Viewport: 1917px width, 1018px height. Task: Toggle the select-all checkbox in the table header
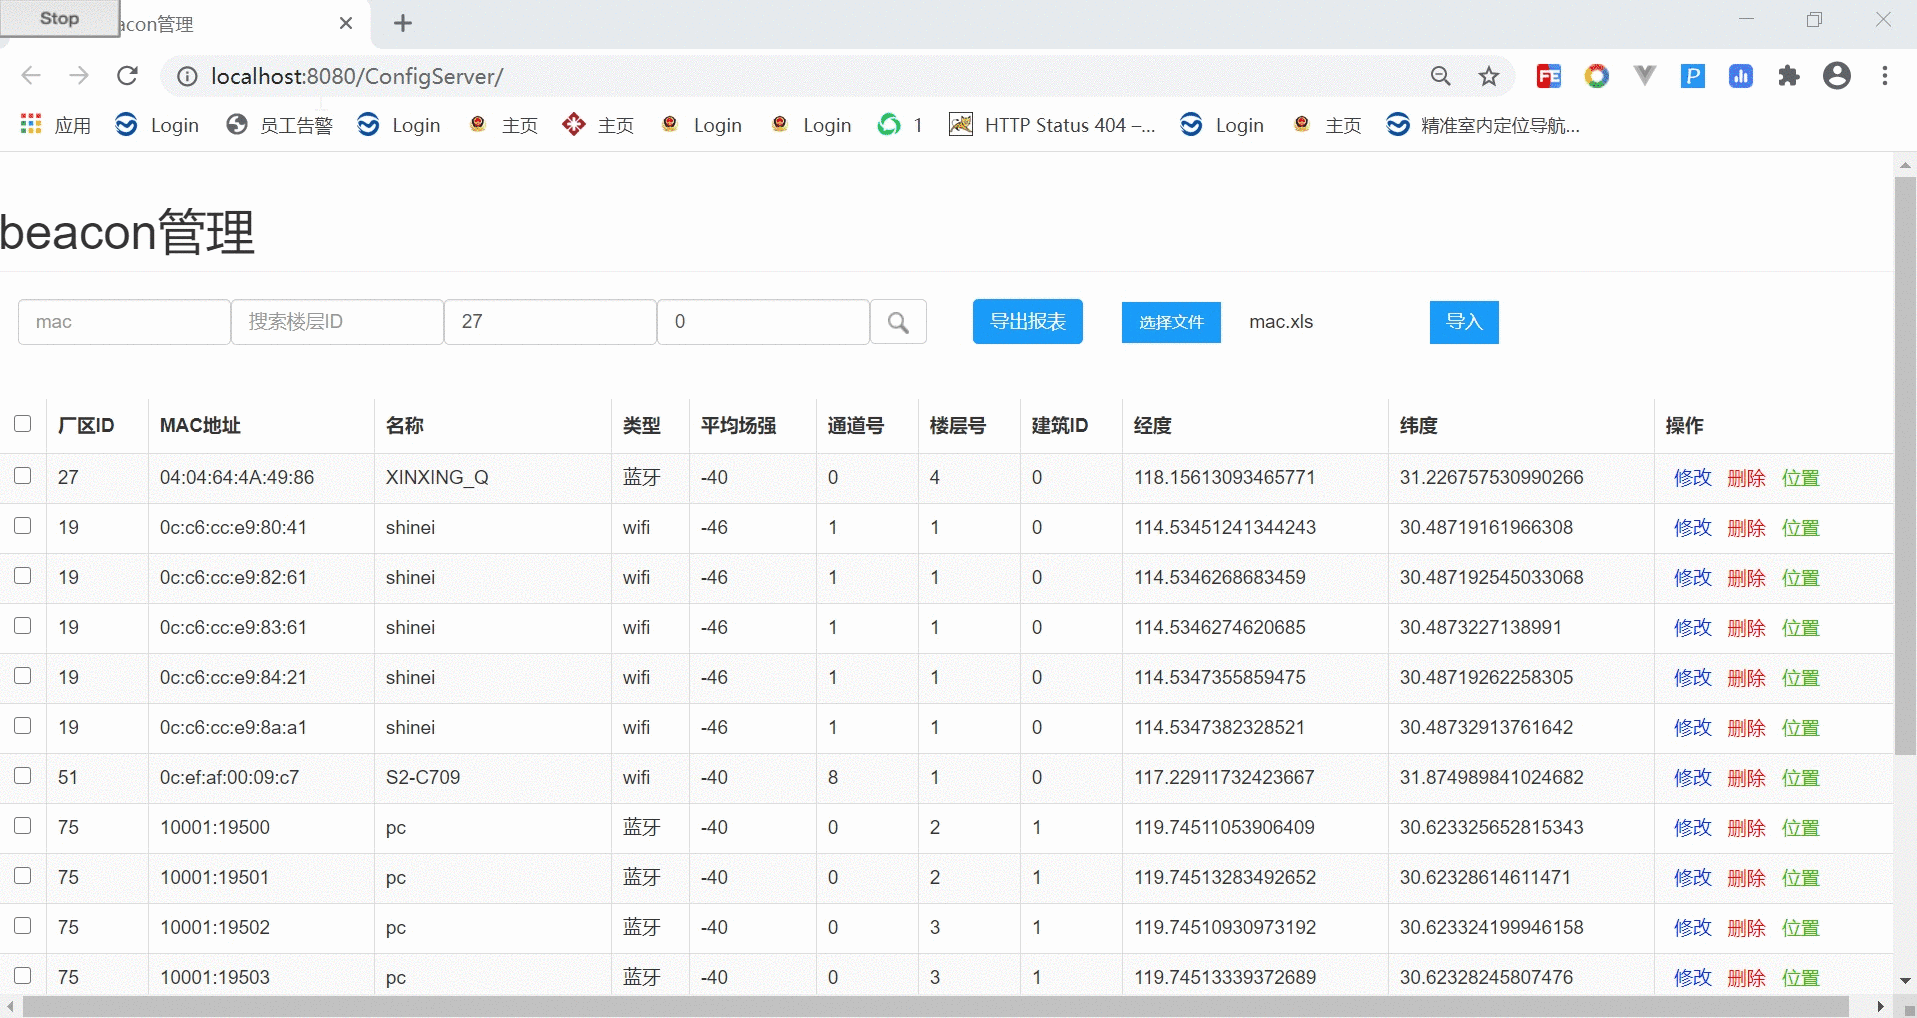point(23,424)
